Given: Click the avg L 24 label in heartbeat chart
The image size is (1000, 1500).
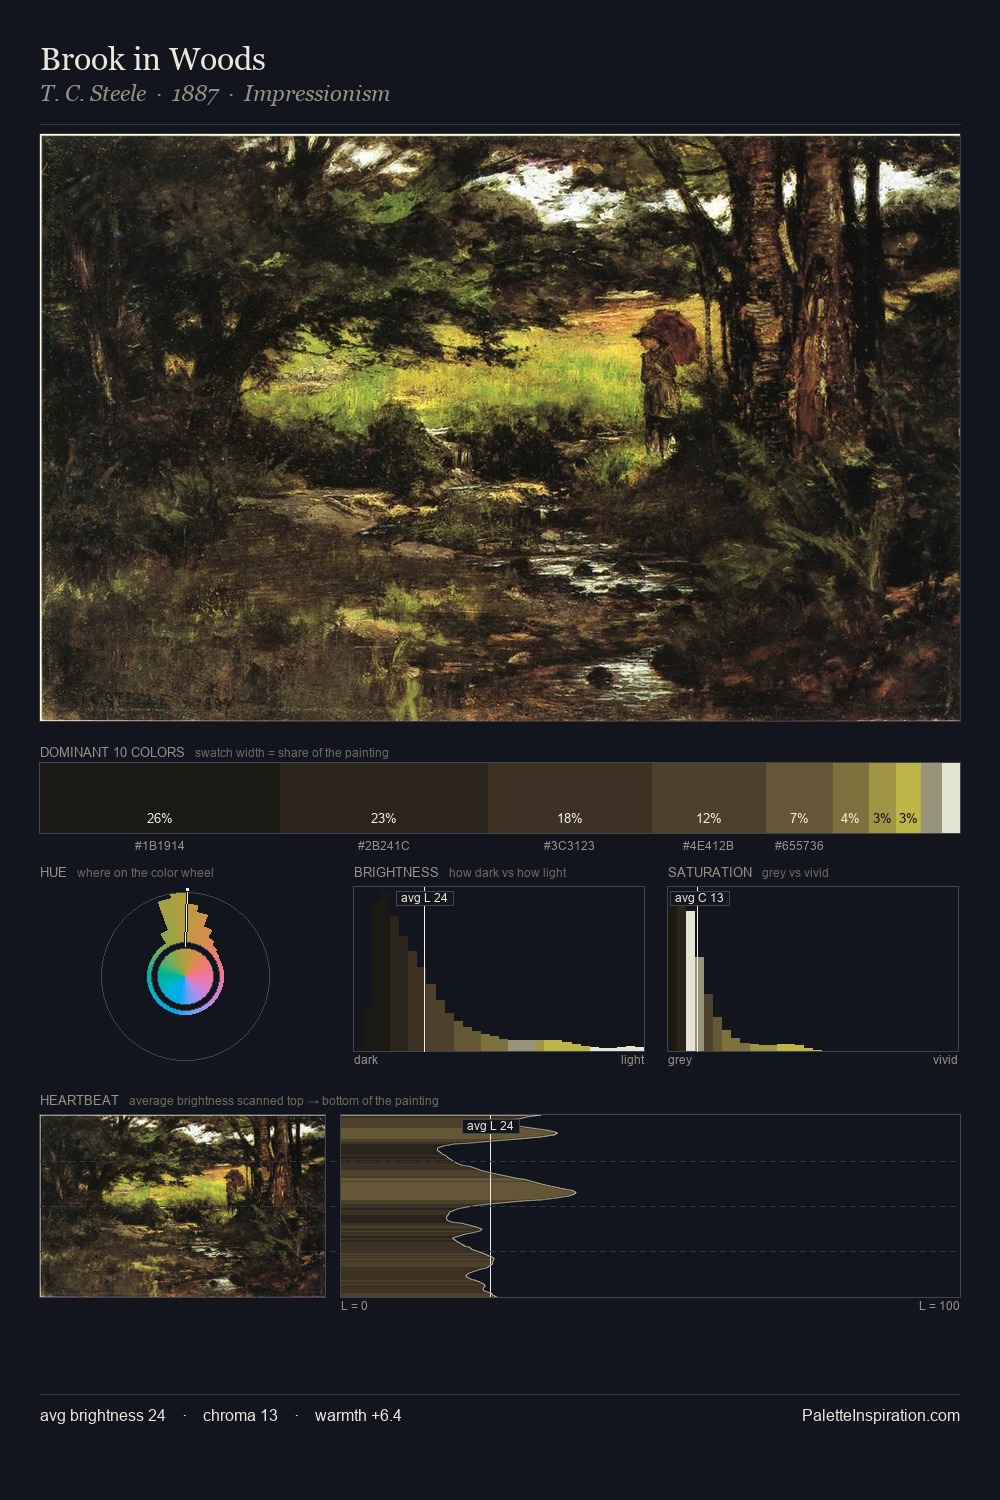Looking at the screenshot, I should [490, 1126].
